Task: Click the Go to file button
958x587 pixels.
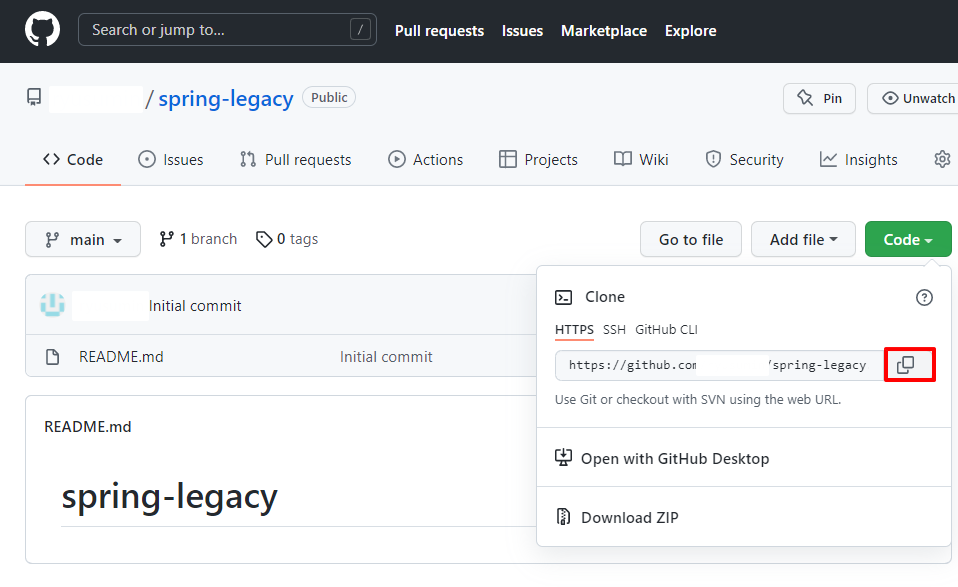Action: click(x=691, y=239)
